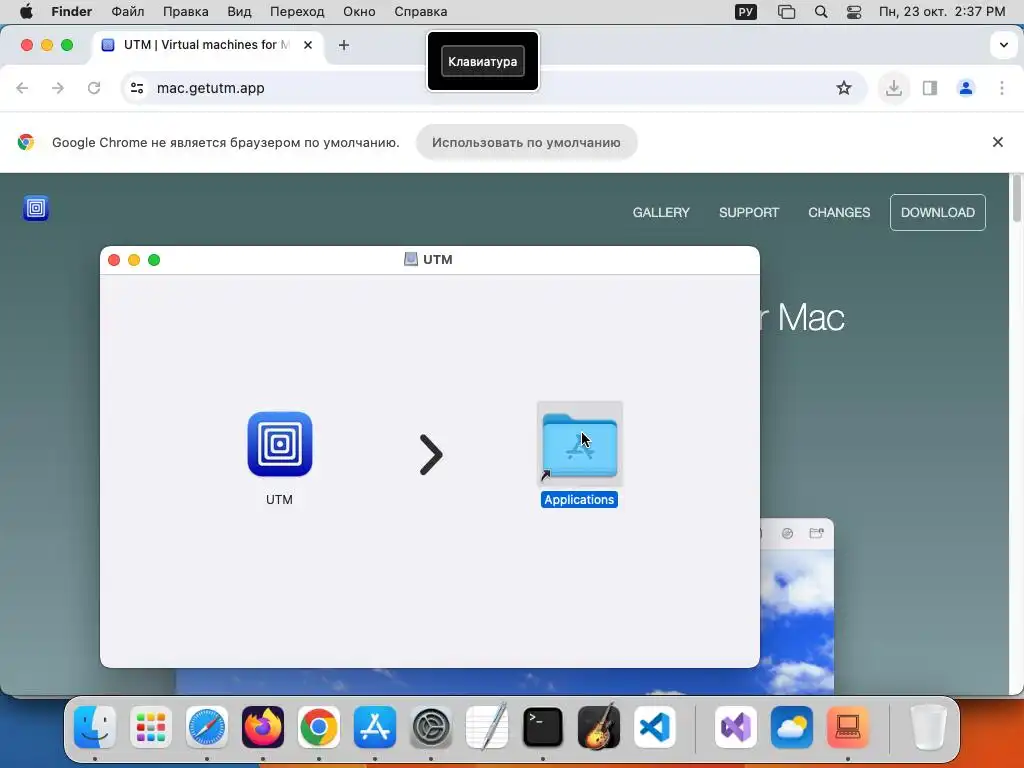This screenshot has width=1024, height=768.
Task: Open Finder from the Dock
Action: (x=95, y=727)
